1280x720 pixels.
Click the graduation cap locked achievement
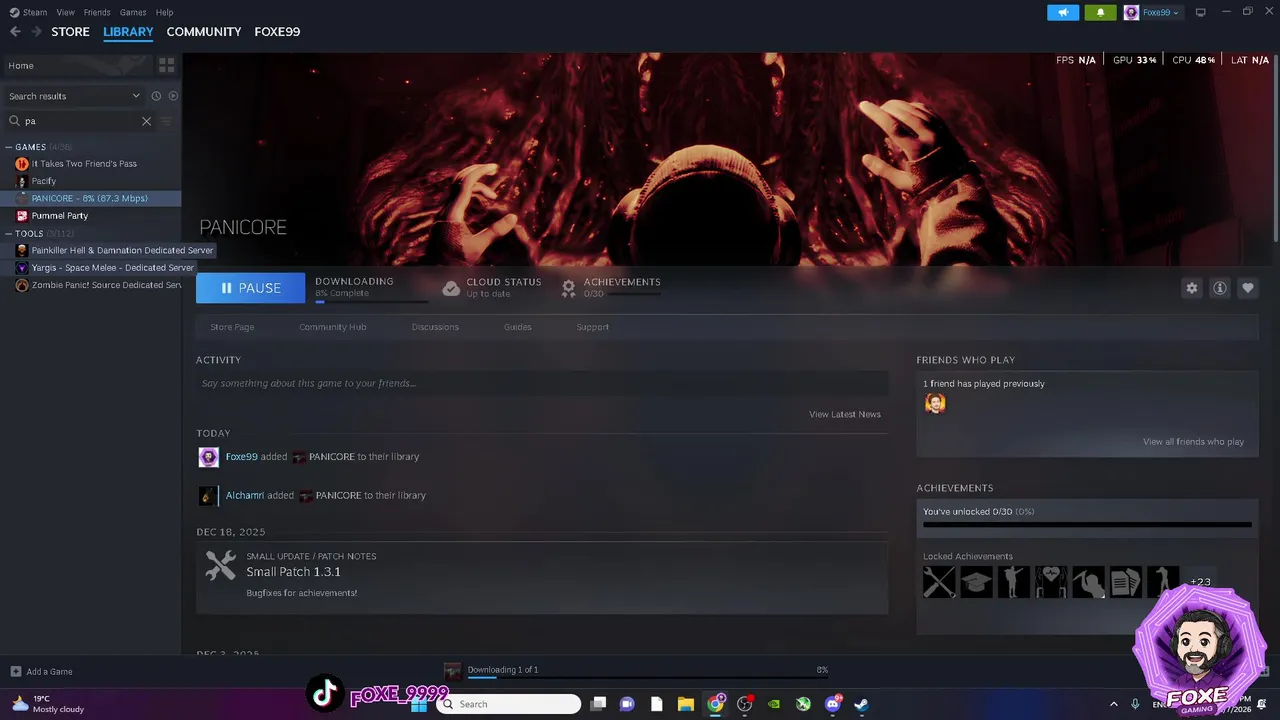pyautogui.click(x=976, y=582)
